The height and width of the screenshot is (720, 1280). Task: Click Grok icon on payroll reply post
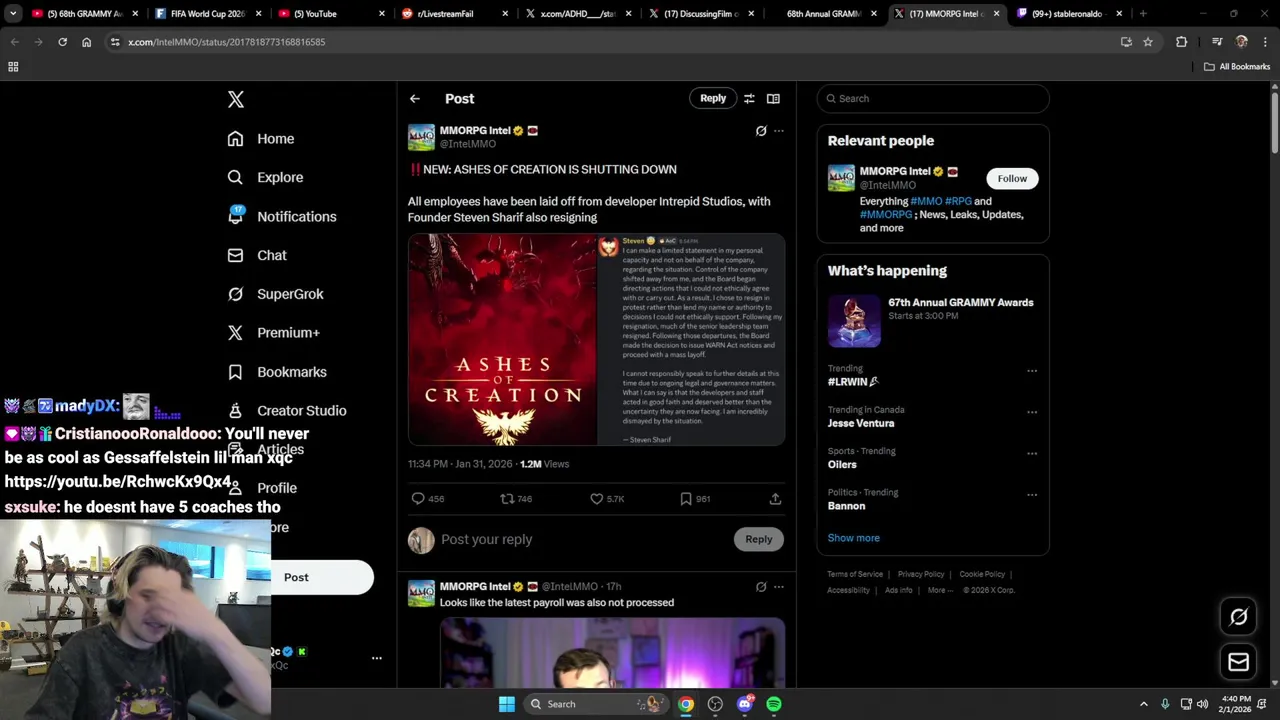click(761, 587)
